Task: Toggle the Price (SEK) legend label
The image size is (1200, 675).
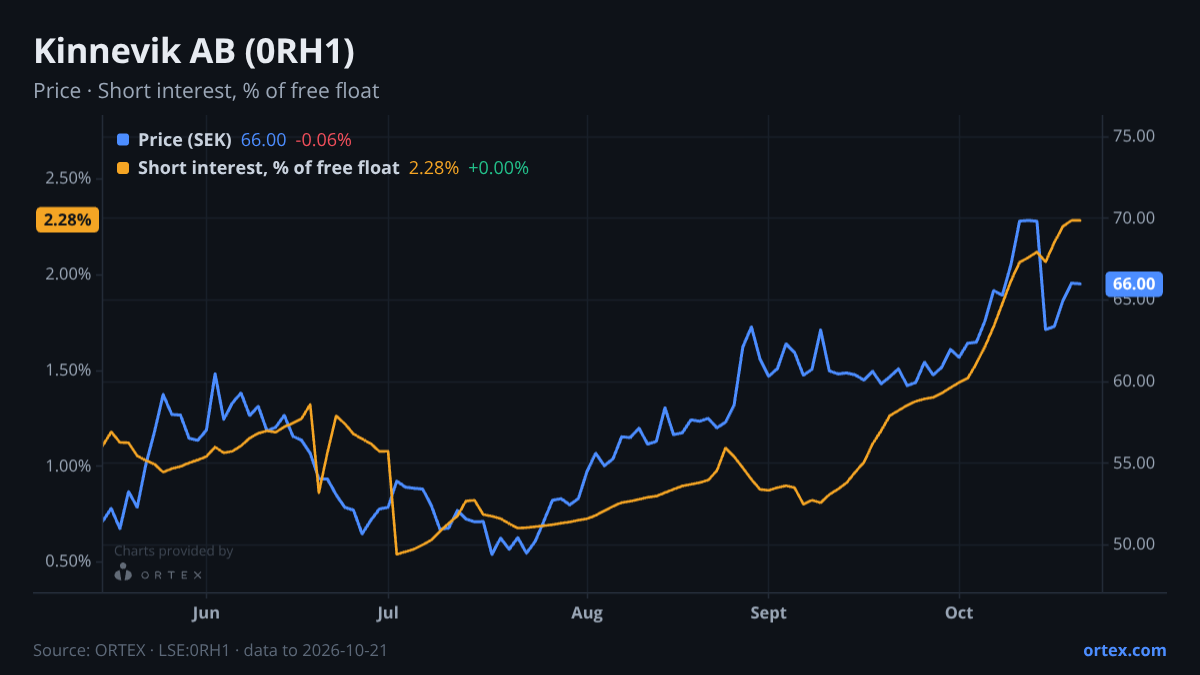Action: [x=185, y=140]
